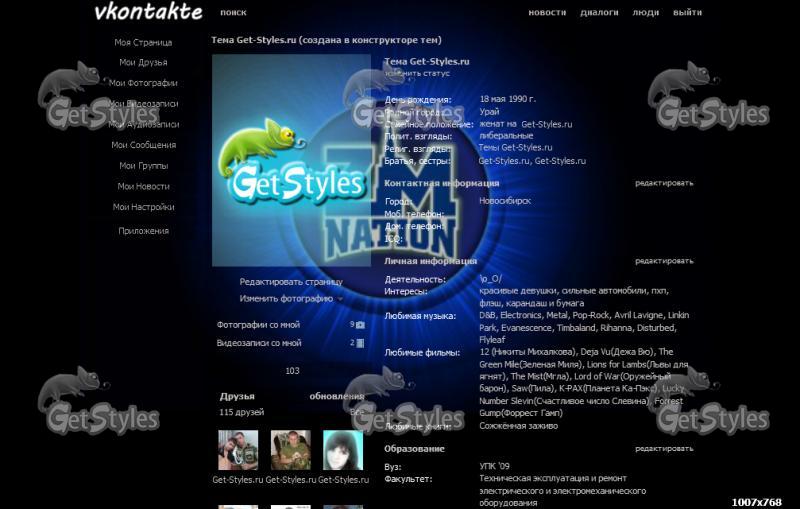800x509 pixels.
Task: Click the film icon beside video count
Action: pyautogui.click(x=360, y=343)
